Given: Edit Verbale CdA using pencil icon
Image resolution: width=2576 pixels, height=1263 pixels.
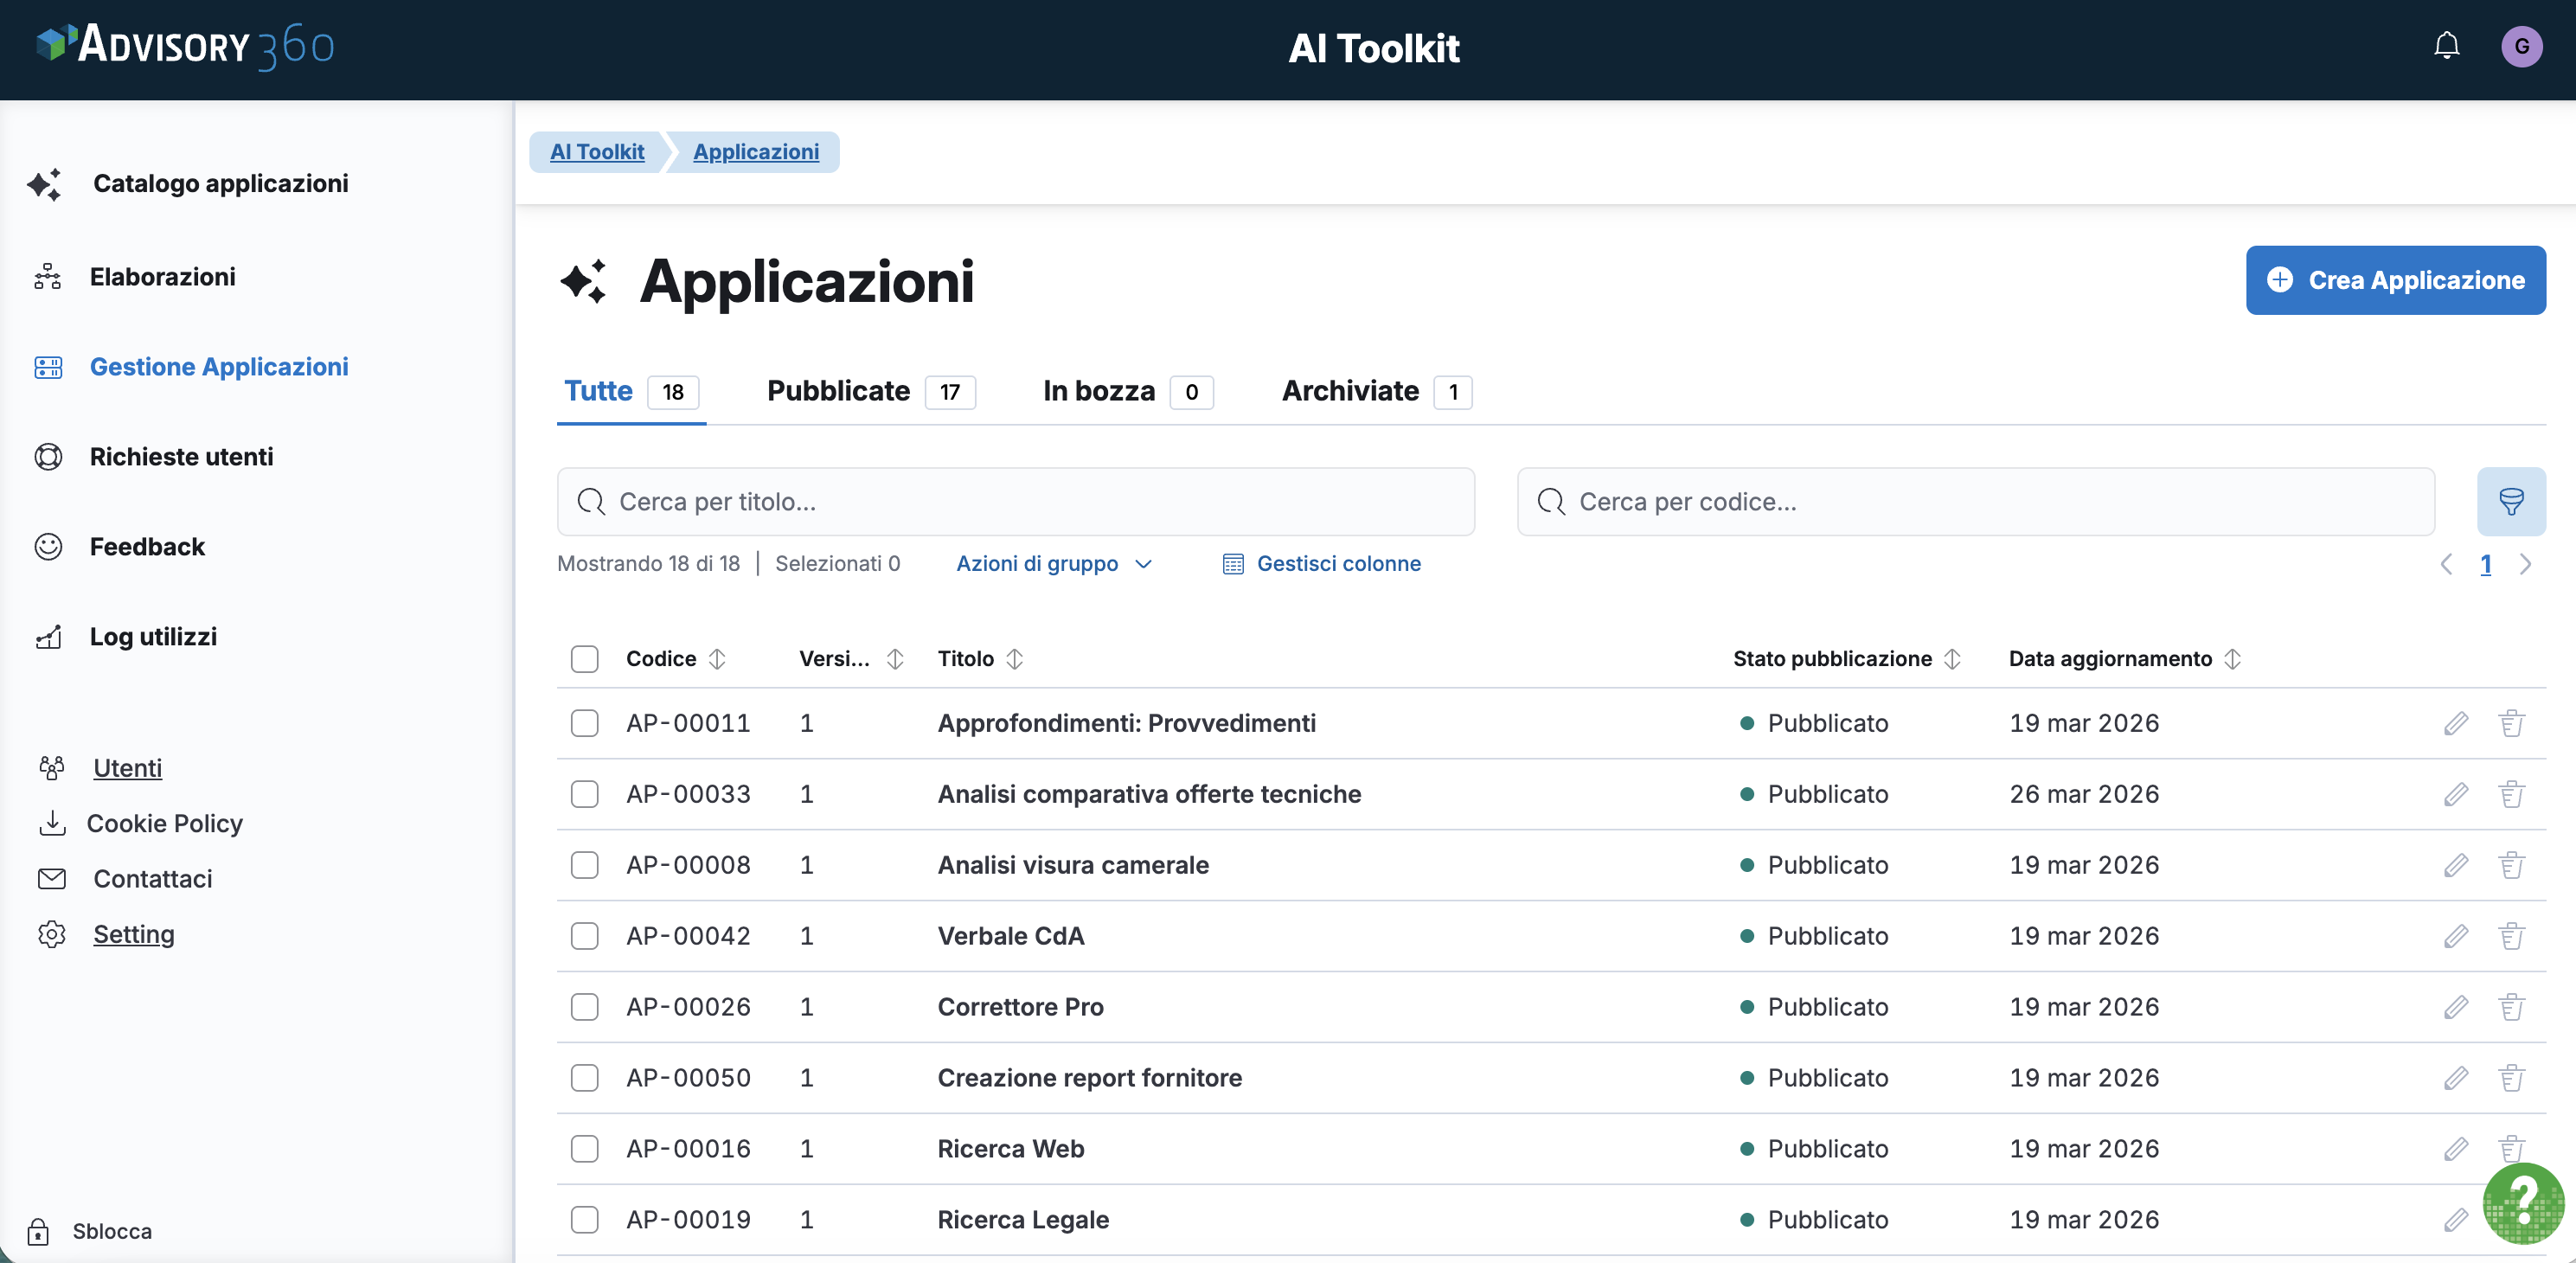Looking at the screenshot, I should [2455, 936].
